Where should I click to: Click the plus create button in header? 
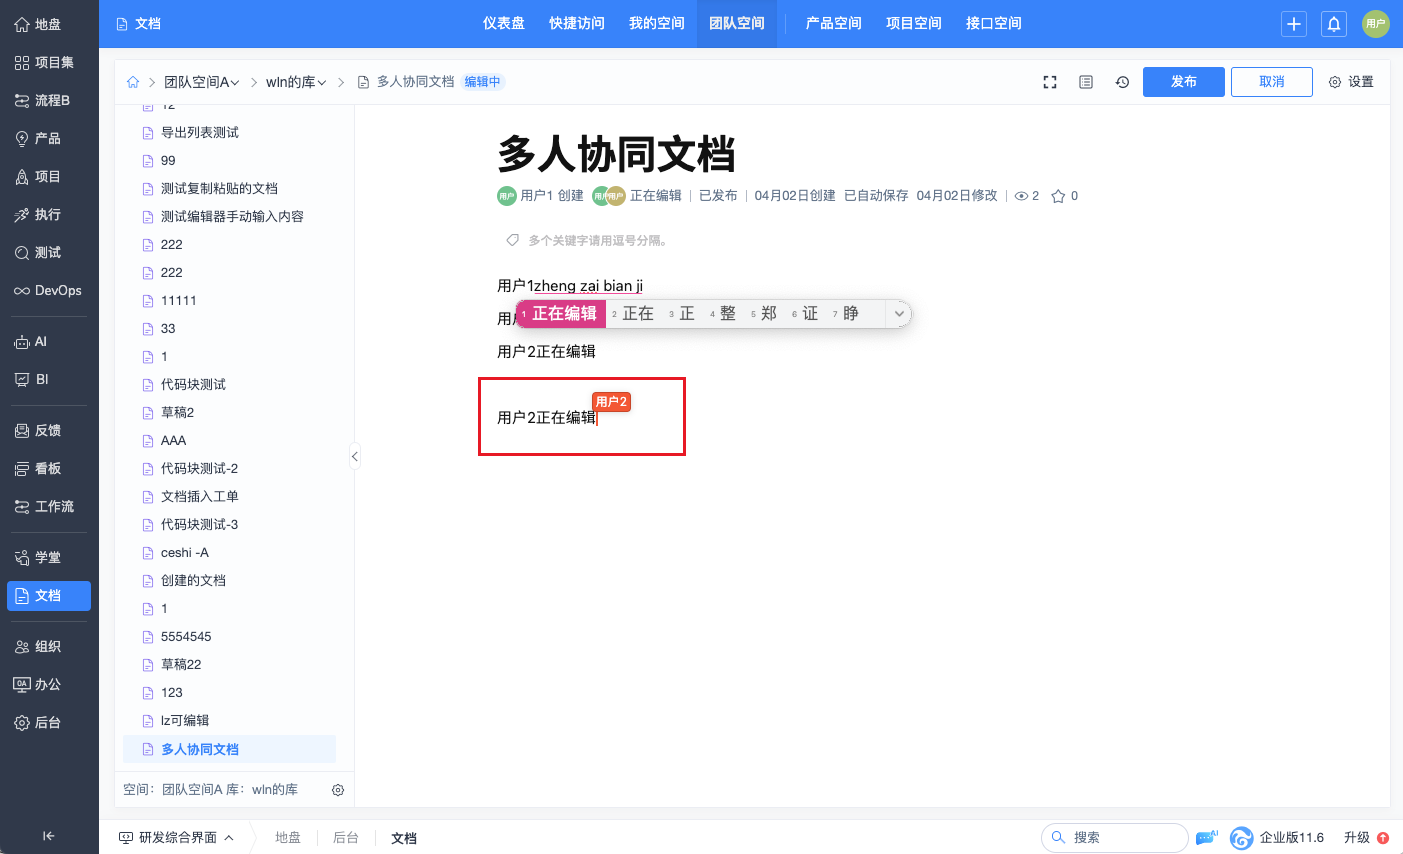pyautogui.click(x=1294, y=24)
